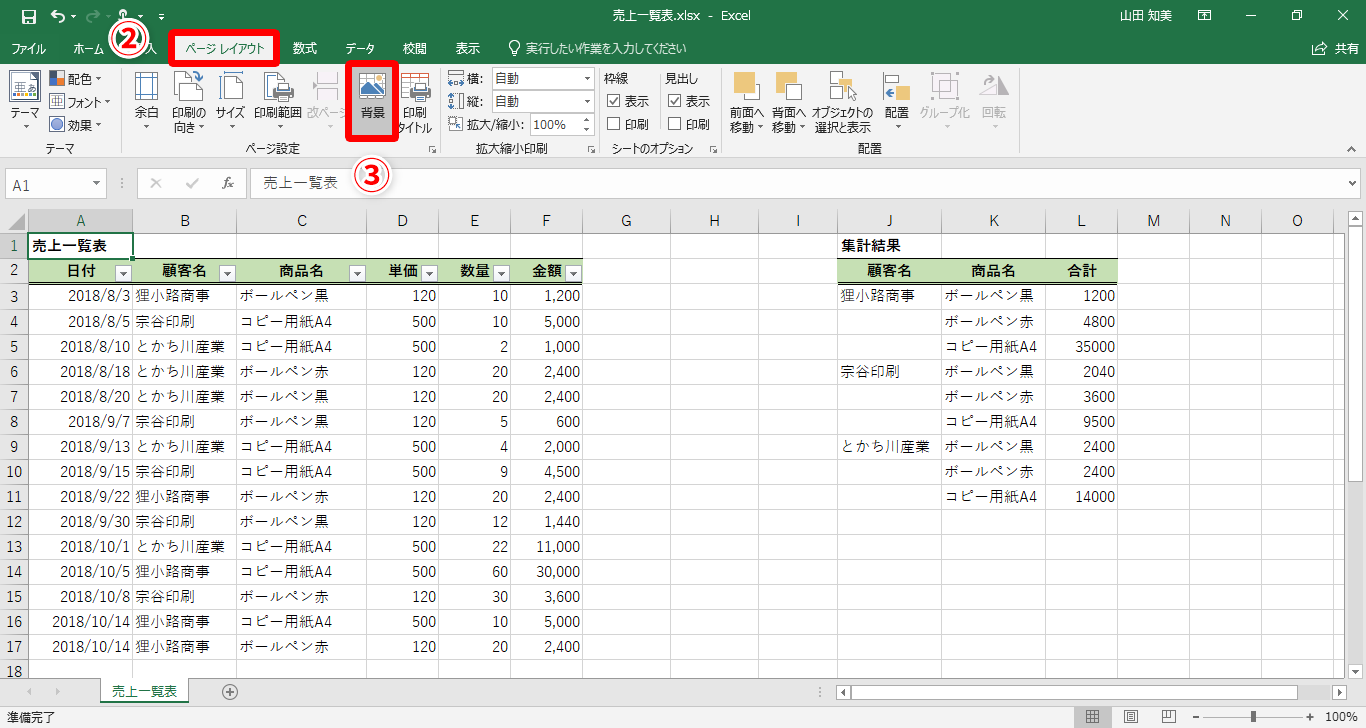Open Print Titles (印刷タイトル)

pyautogui.click(x=415, y=101)
